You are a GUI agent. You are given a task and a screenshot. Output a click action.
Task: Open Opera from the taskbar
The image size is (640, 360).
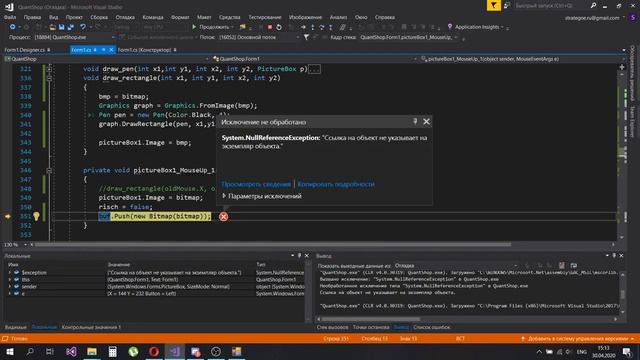pos(153,351)
